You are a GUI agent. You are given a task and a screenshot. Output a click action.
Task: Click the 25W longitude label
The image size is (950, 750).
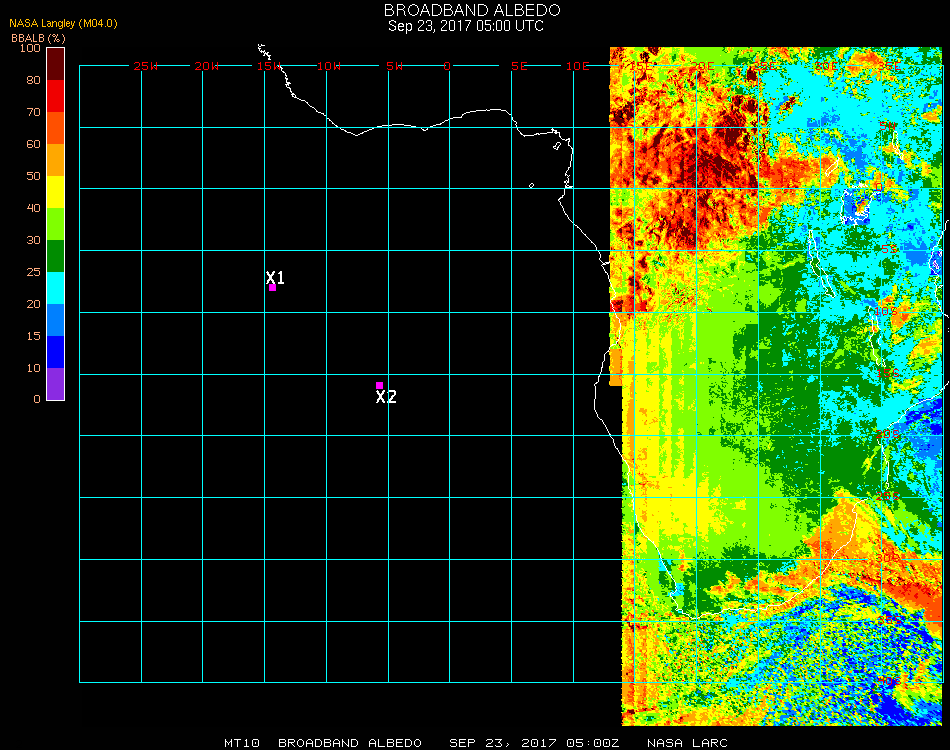[146, 66]
